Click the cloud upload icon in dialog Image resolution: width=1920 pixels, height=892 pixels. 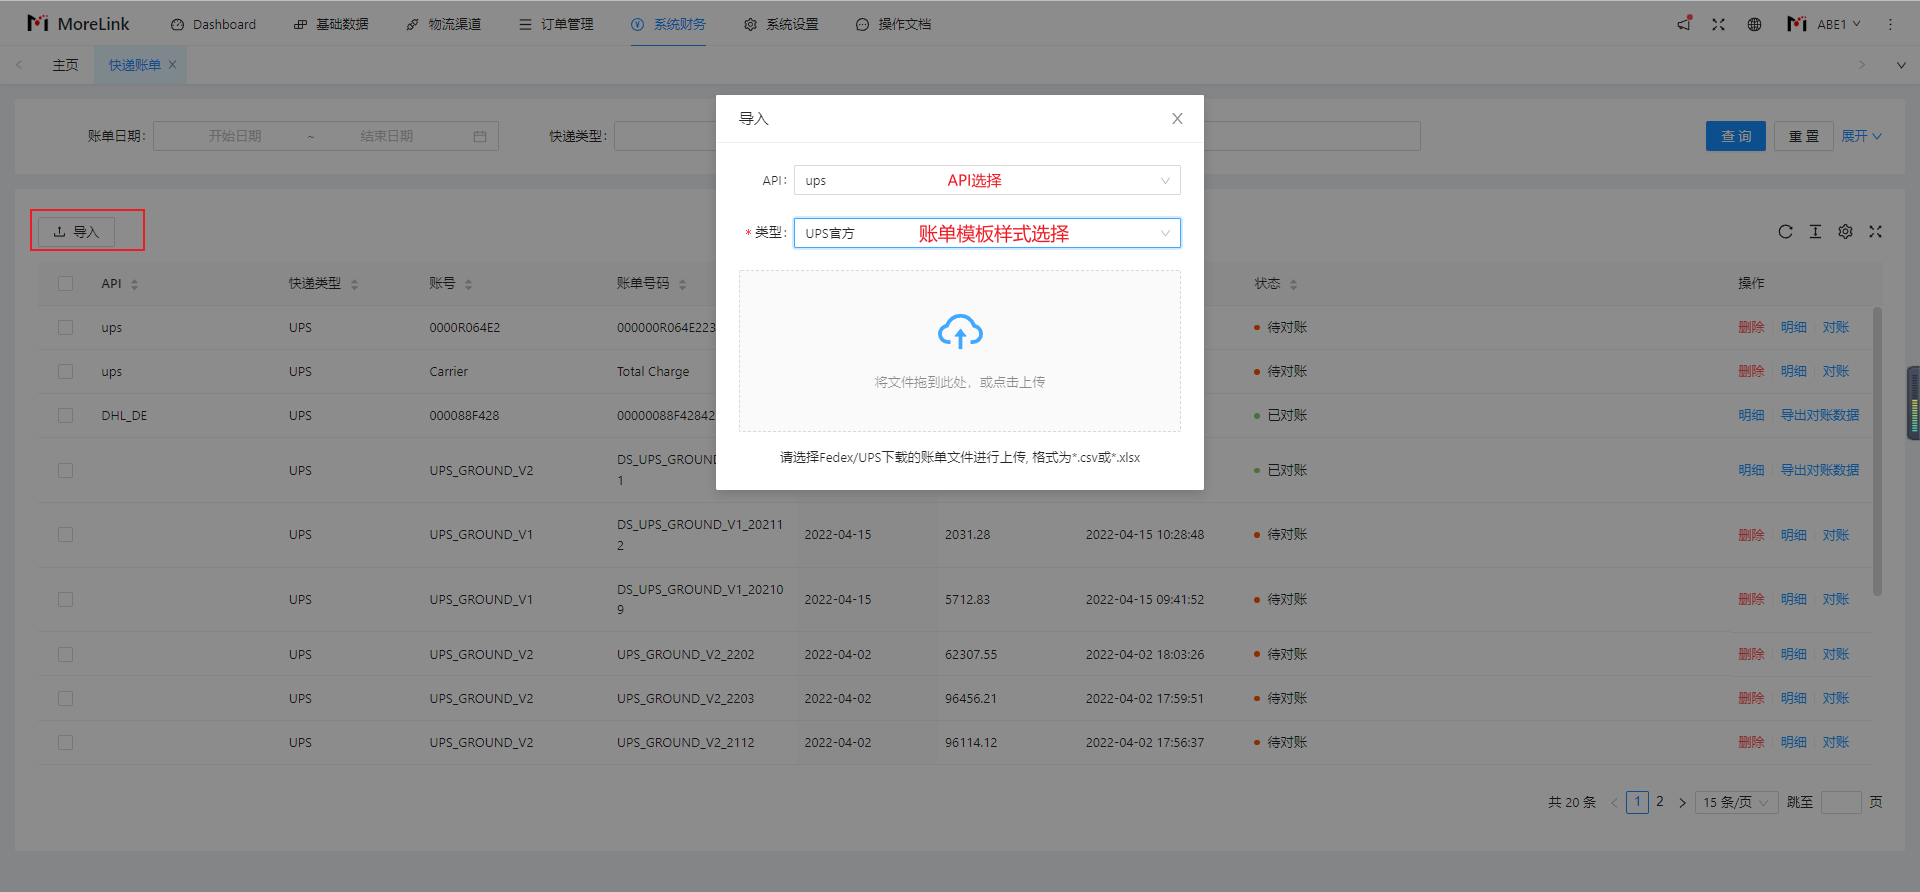959,332
